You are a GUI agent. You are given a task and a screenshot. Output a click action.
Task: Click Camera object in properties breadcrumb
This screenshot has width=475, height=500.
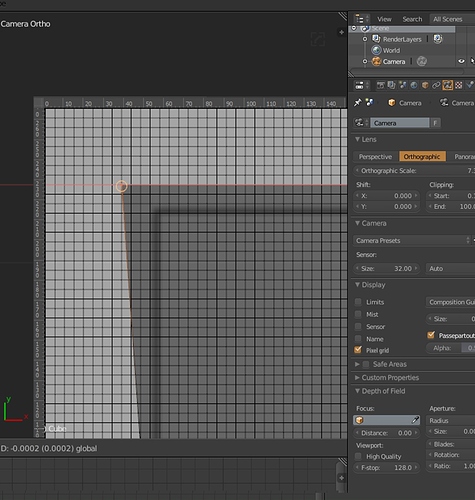point(405,103)
